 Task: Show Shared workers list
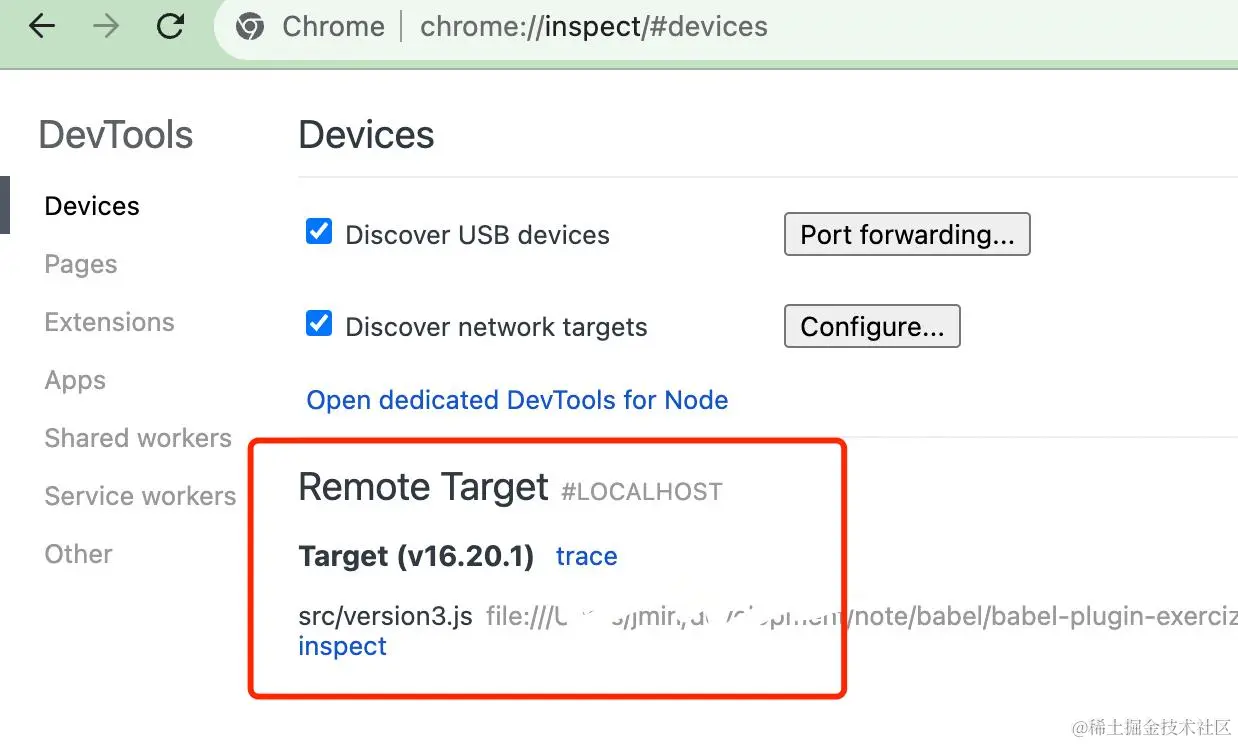pos(138,438)
